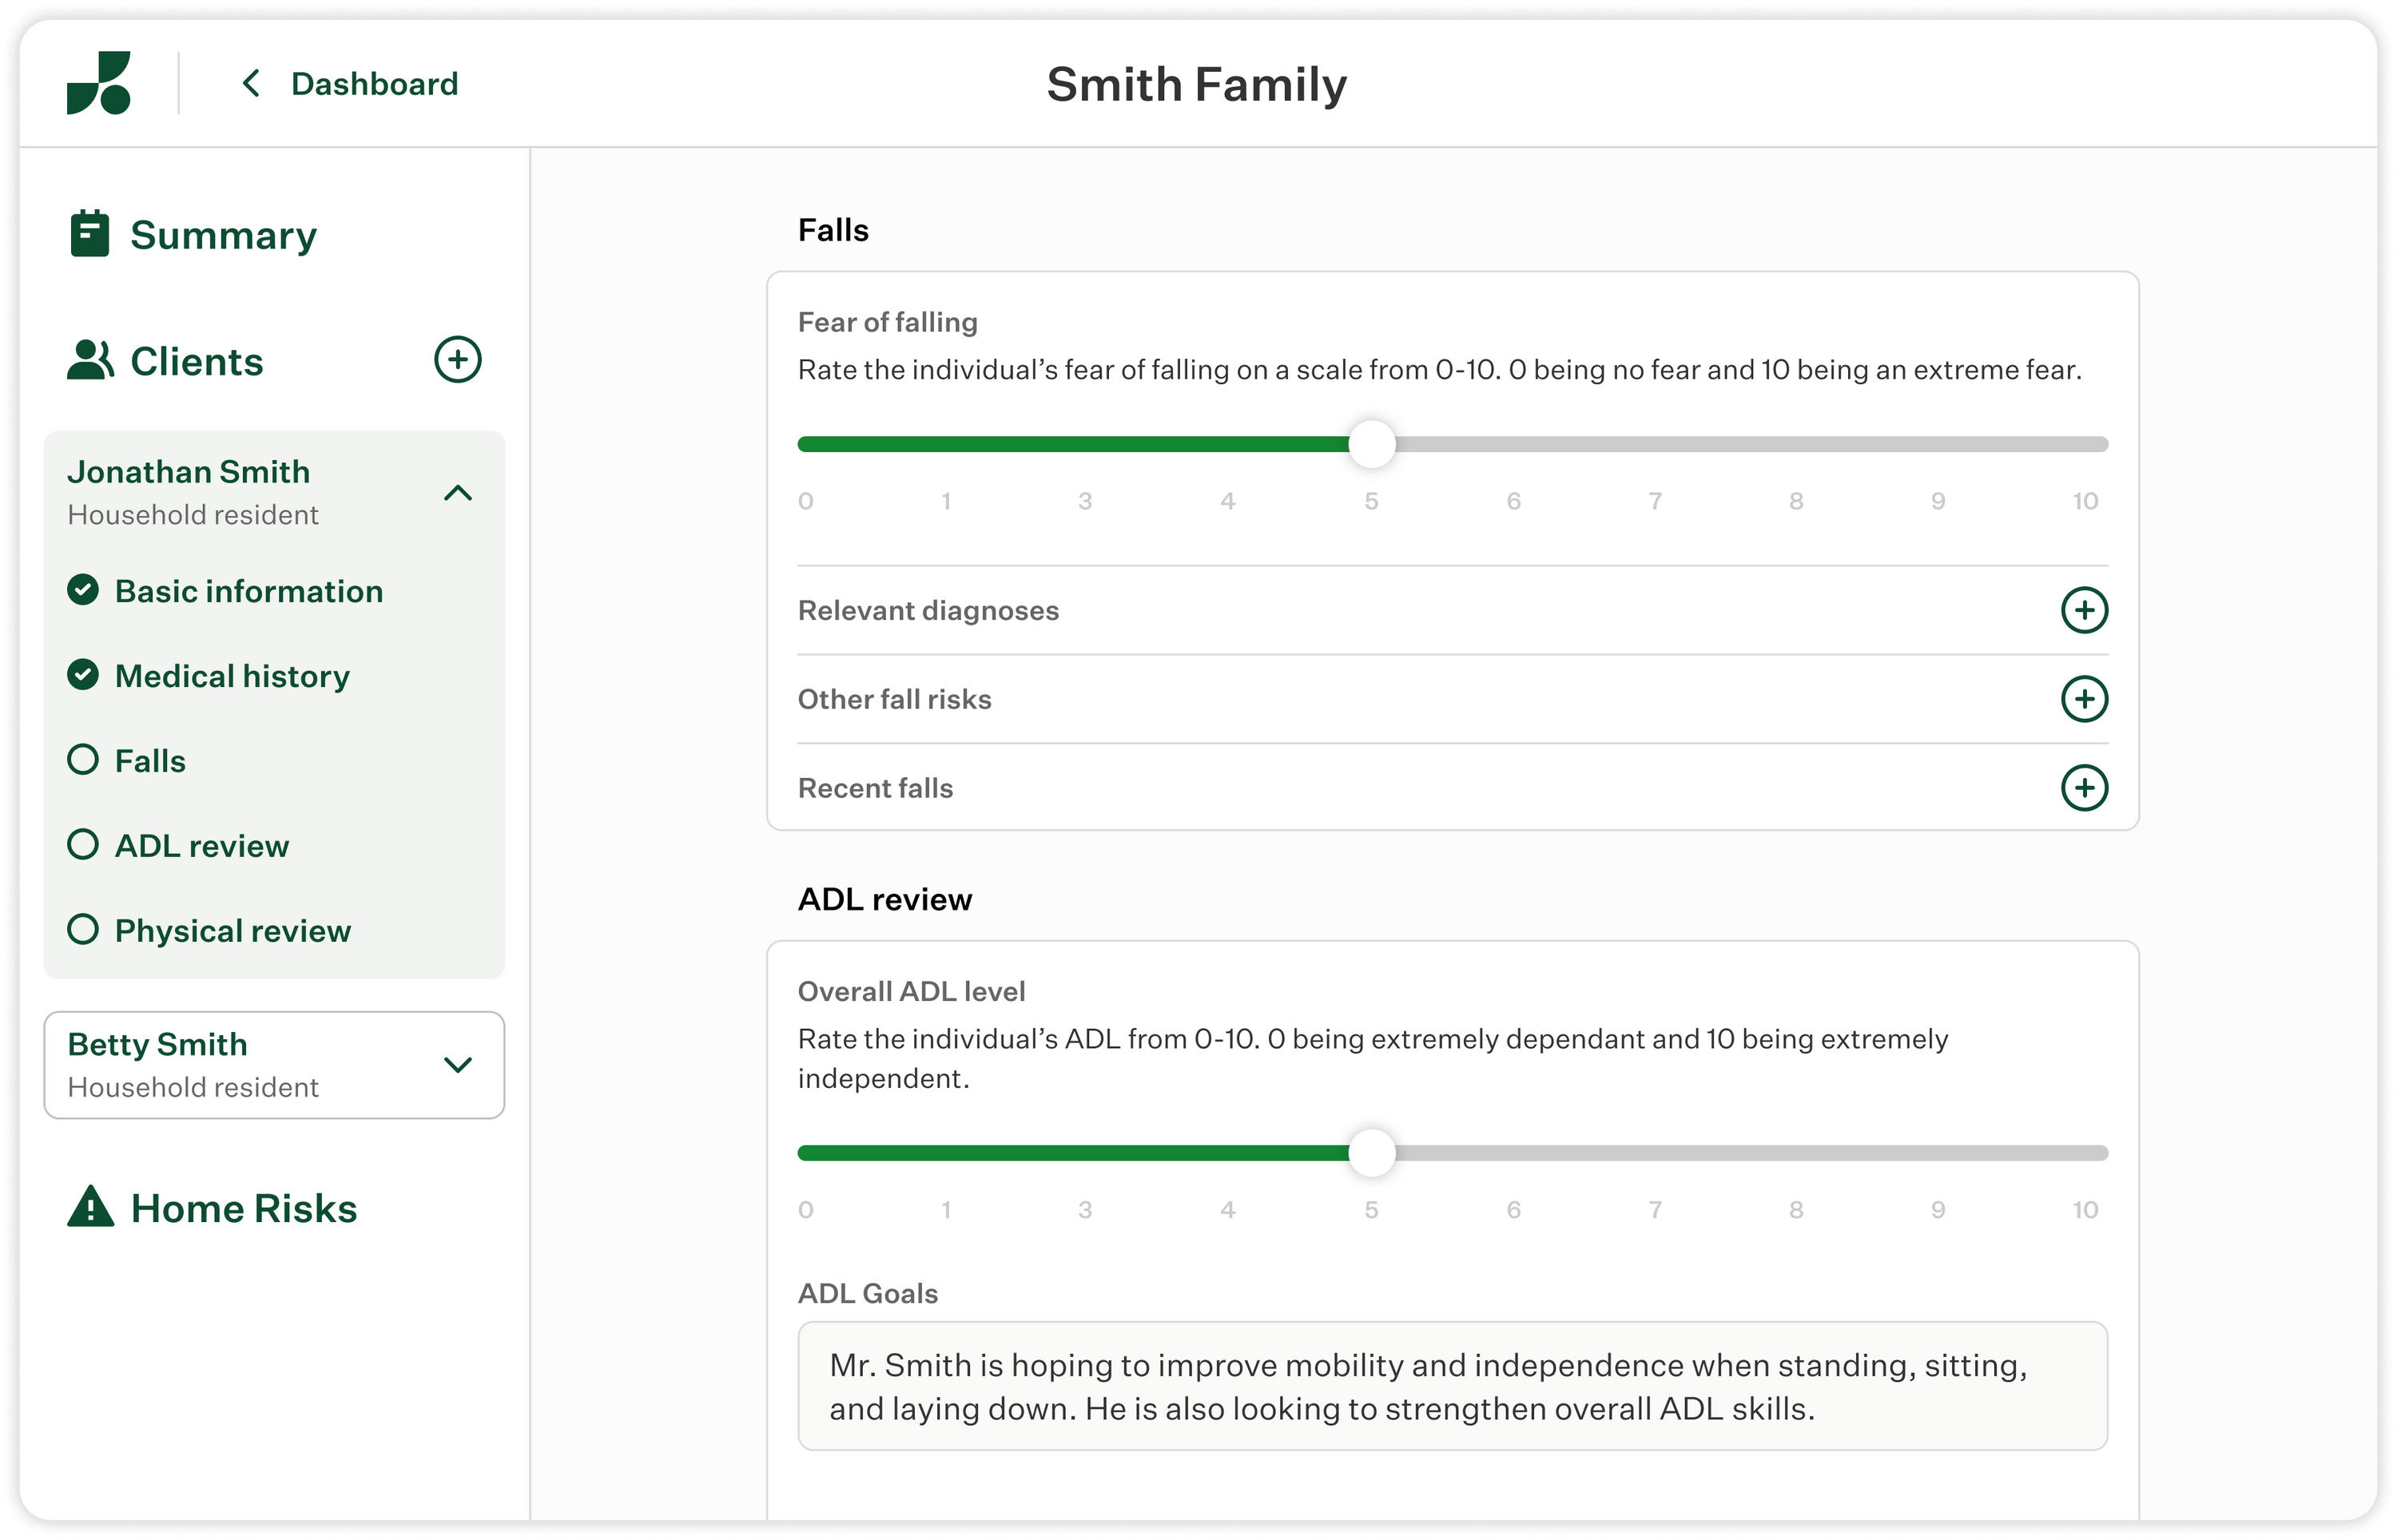
Task: Click the Basic information completed checkmark
Action: click(x=83, y=590)
